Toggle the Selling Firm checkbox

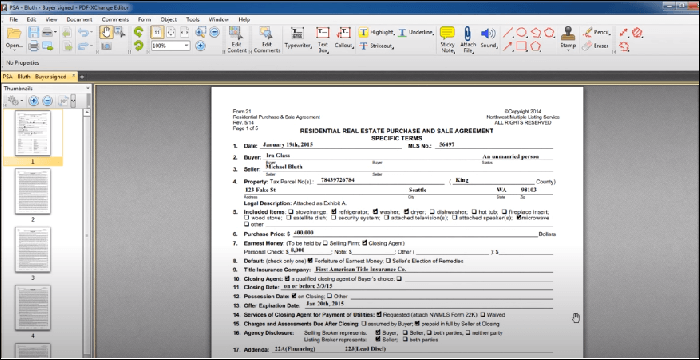tap(325, 243)
